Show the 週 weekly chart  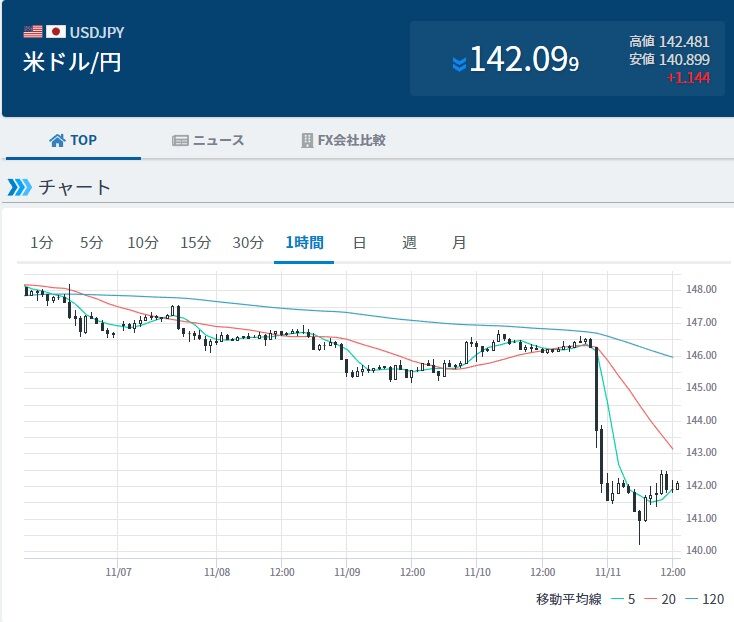[x=409, y=242]
